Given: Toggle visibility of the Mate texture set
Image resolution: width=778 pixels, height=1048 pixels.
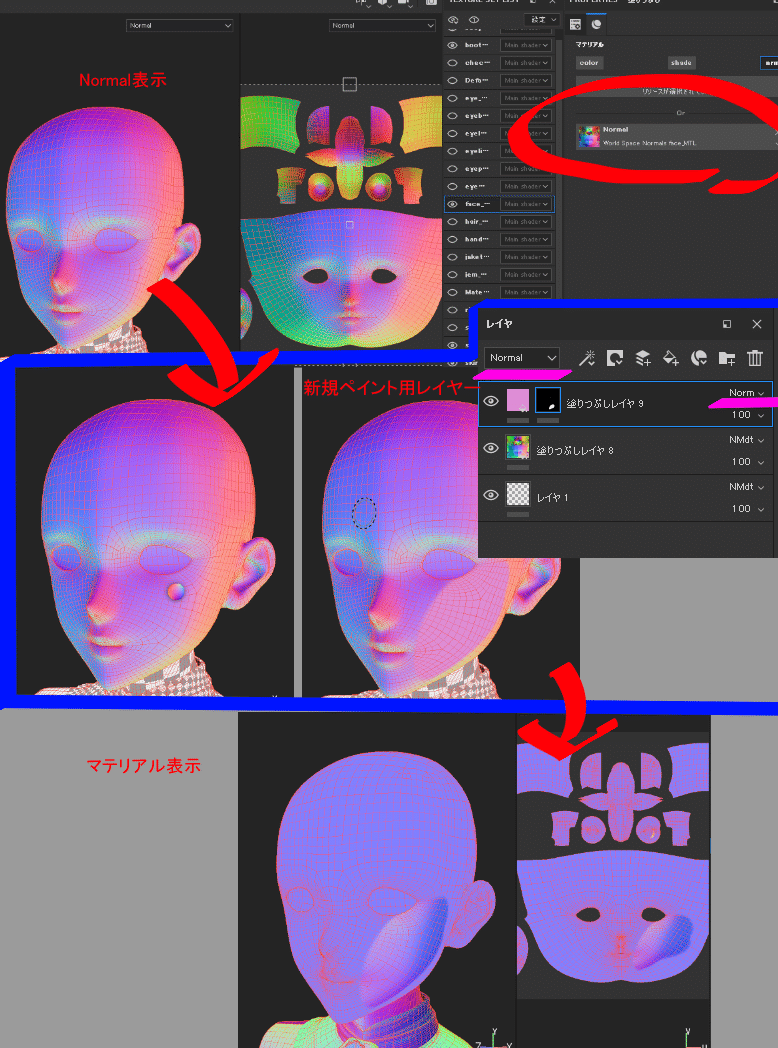Looking at the screenshot, I should click(x=452, y=293).
